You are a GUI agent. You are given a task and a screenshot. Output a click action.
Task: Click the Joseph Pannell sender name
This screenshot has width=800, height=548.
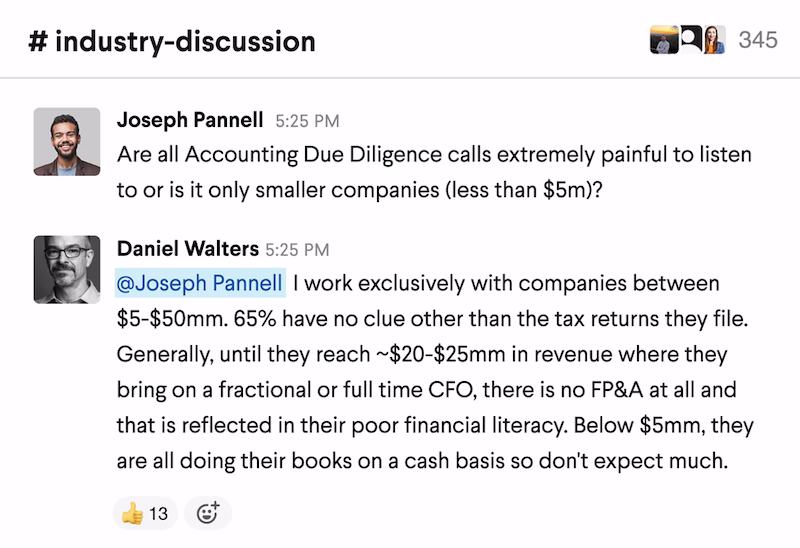[190, 121]
